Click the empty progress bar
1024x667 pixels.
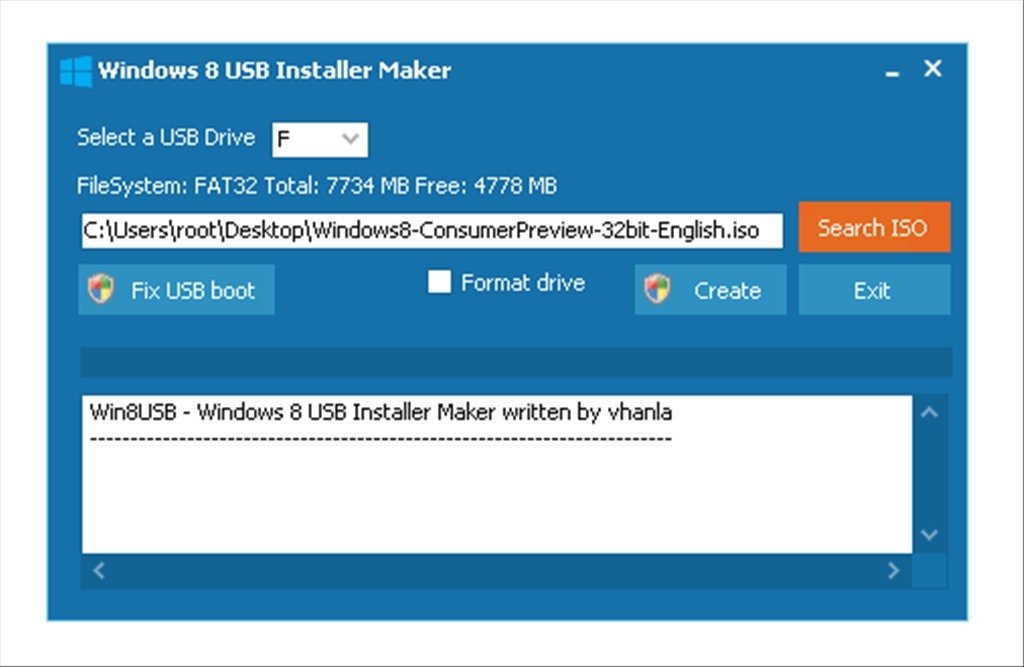click(516, 362)
